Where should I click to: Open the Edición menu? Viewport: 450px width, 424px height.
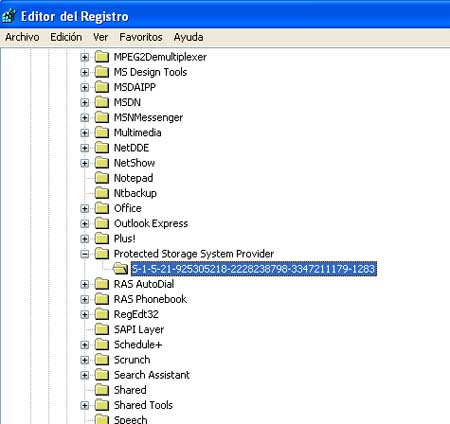[66, 37]
